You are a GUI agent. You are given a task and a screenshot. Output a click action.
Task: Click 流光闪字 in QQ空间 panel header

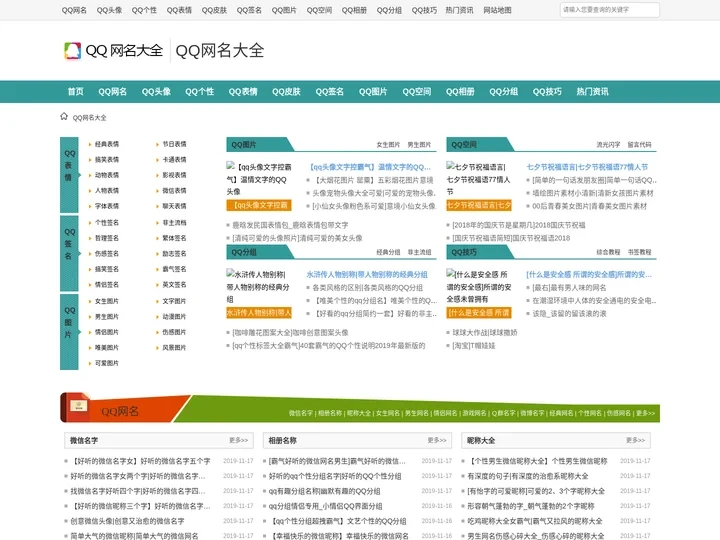(608, 145)
